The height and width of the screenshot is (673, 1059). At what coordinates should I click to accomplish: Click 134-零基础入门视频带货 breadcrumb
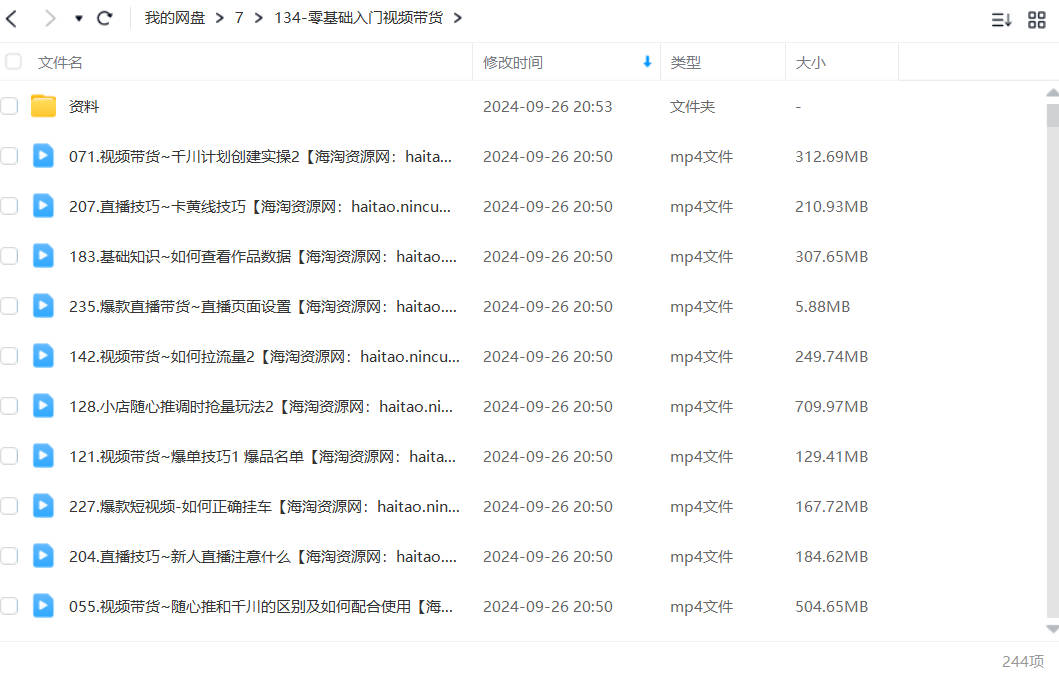pyautogui.click(x=359, y=18)
